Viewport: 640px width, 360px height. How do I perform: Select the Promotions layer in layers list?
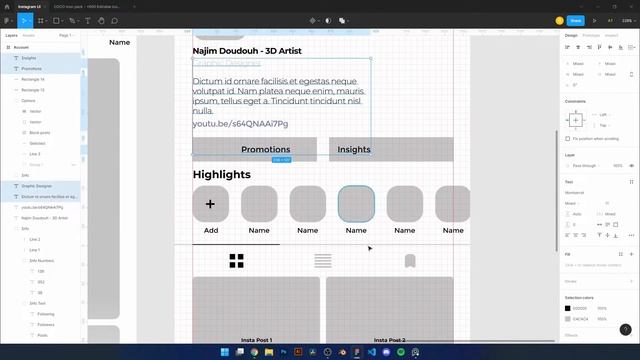(40, 69)
